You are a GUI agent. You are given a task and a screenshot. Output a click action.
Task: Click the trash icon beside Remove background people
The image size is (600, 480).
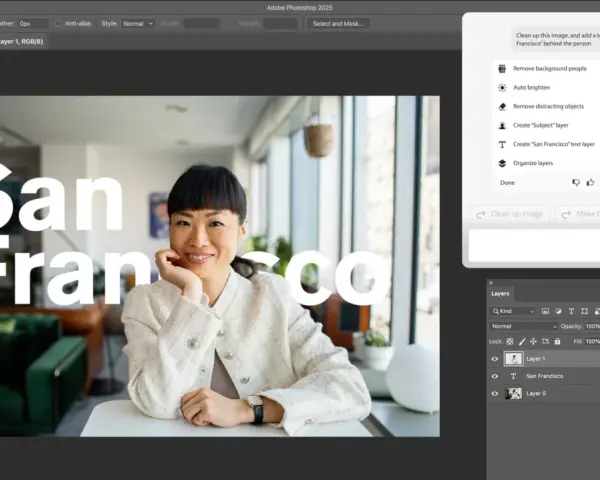502,69
